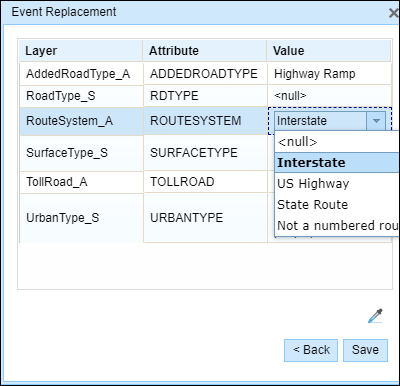Edit the <null> value for RDTYPE
The width and height of the screenshot is (400, 386).
coord(329,96)
